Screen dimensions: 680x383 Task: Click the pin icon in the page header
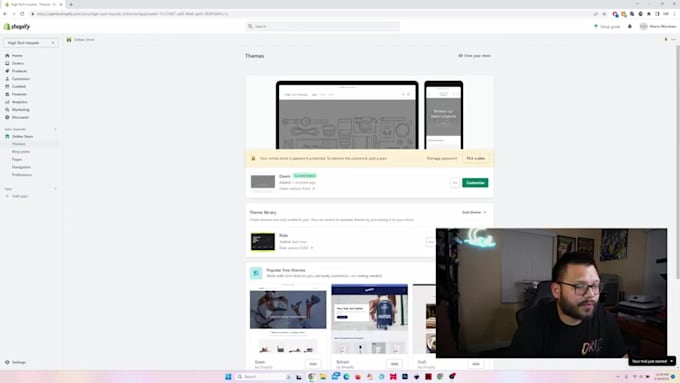[x=666, y=39]
